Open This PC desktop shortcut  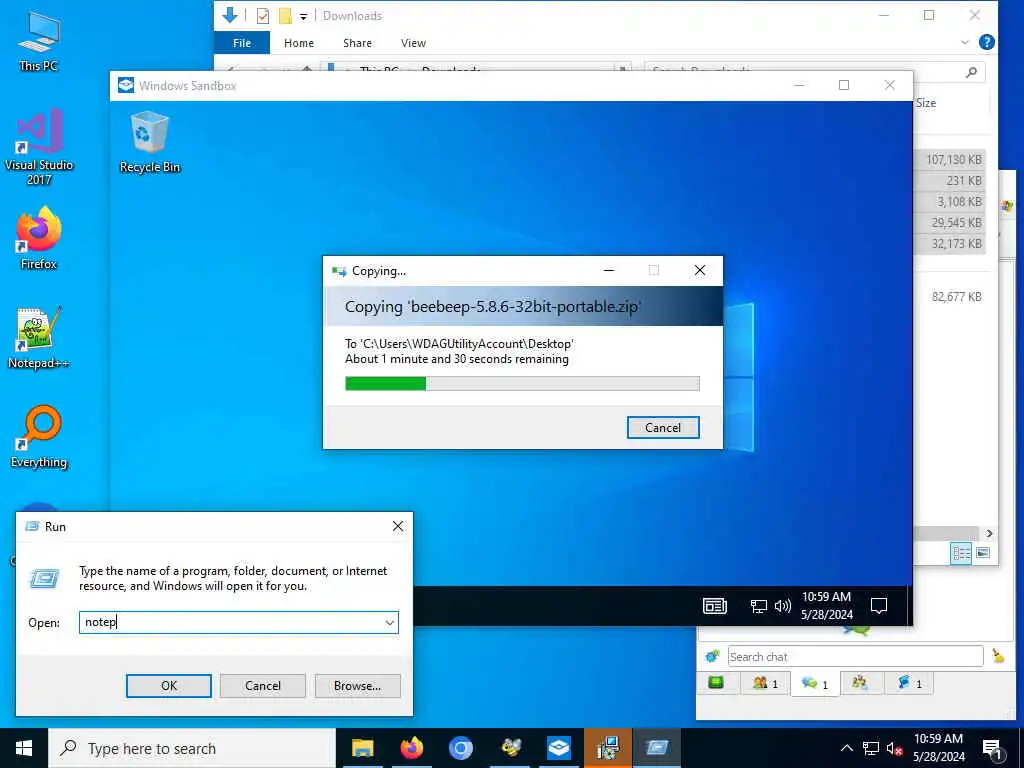coord(39,40)
